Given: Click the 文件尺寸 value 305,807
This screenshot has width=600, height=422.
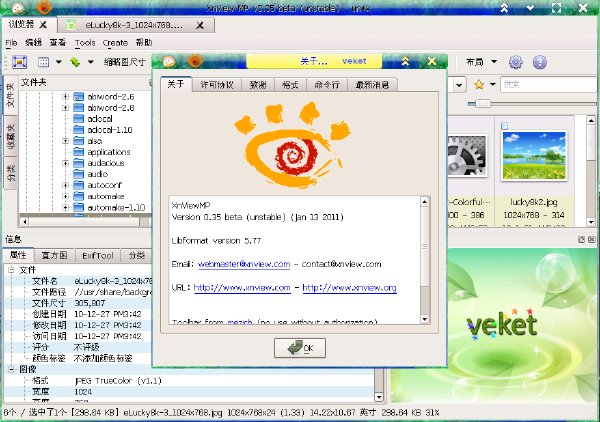Looking at the screenshot, I should click(90, 303).
